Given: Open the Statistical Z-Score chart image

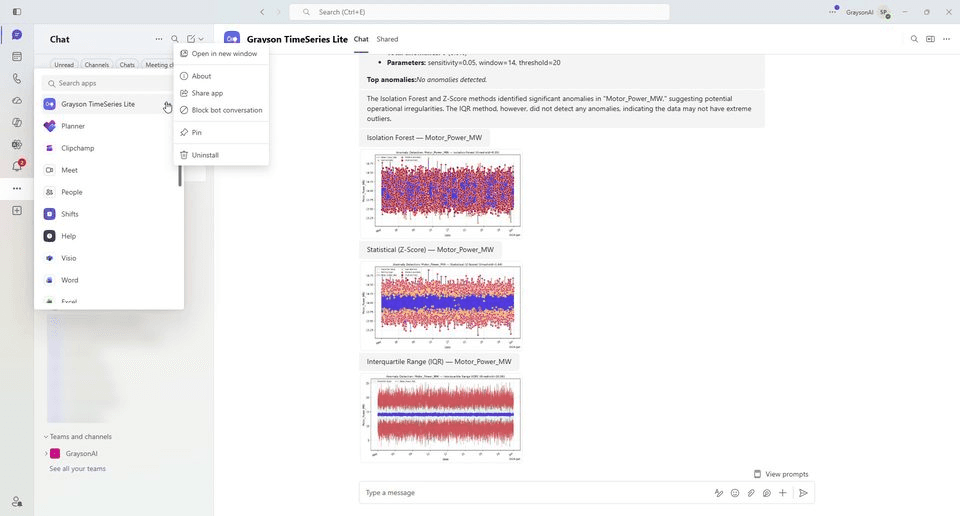Looking at the screenshot, I should click(441, 305).
